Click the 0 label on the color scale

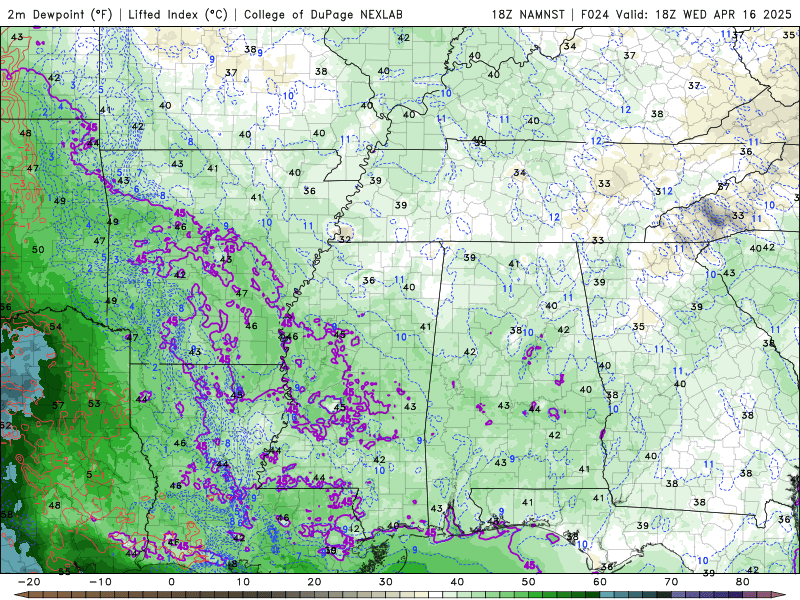[x=171, y=582]
